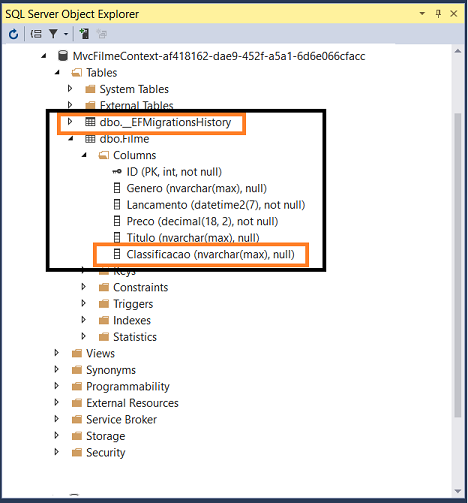468x503 pixels.
Task: Click the pin auto-hide icon
Action: pos(438,14)
